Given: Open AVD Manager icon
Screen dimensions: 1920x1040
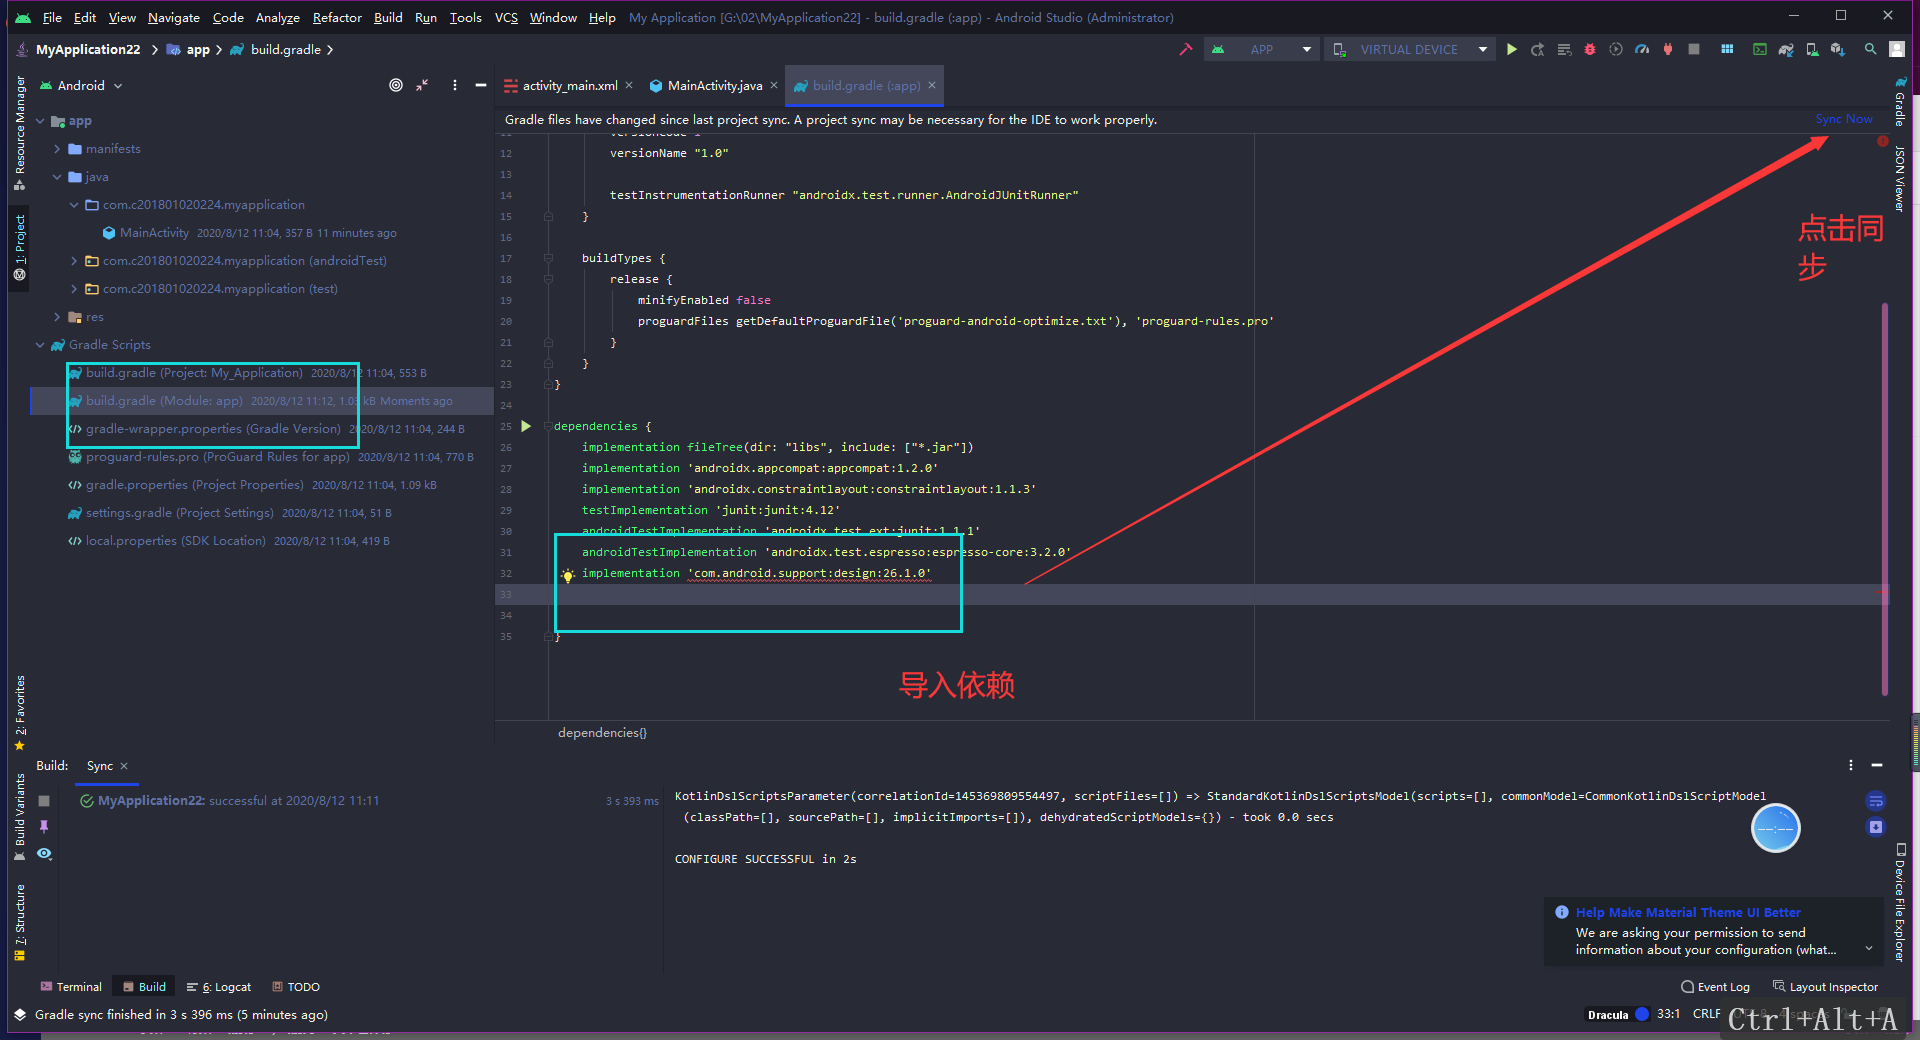Looking at the screenshot, I should 1812,49.
